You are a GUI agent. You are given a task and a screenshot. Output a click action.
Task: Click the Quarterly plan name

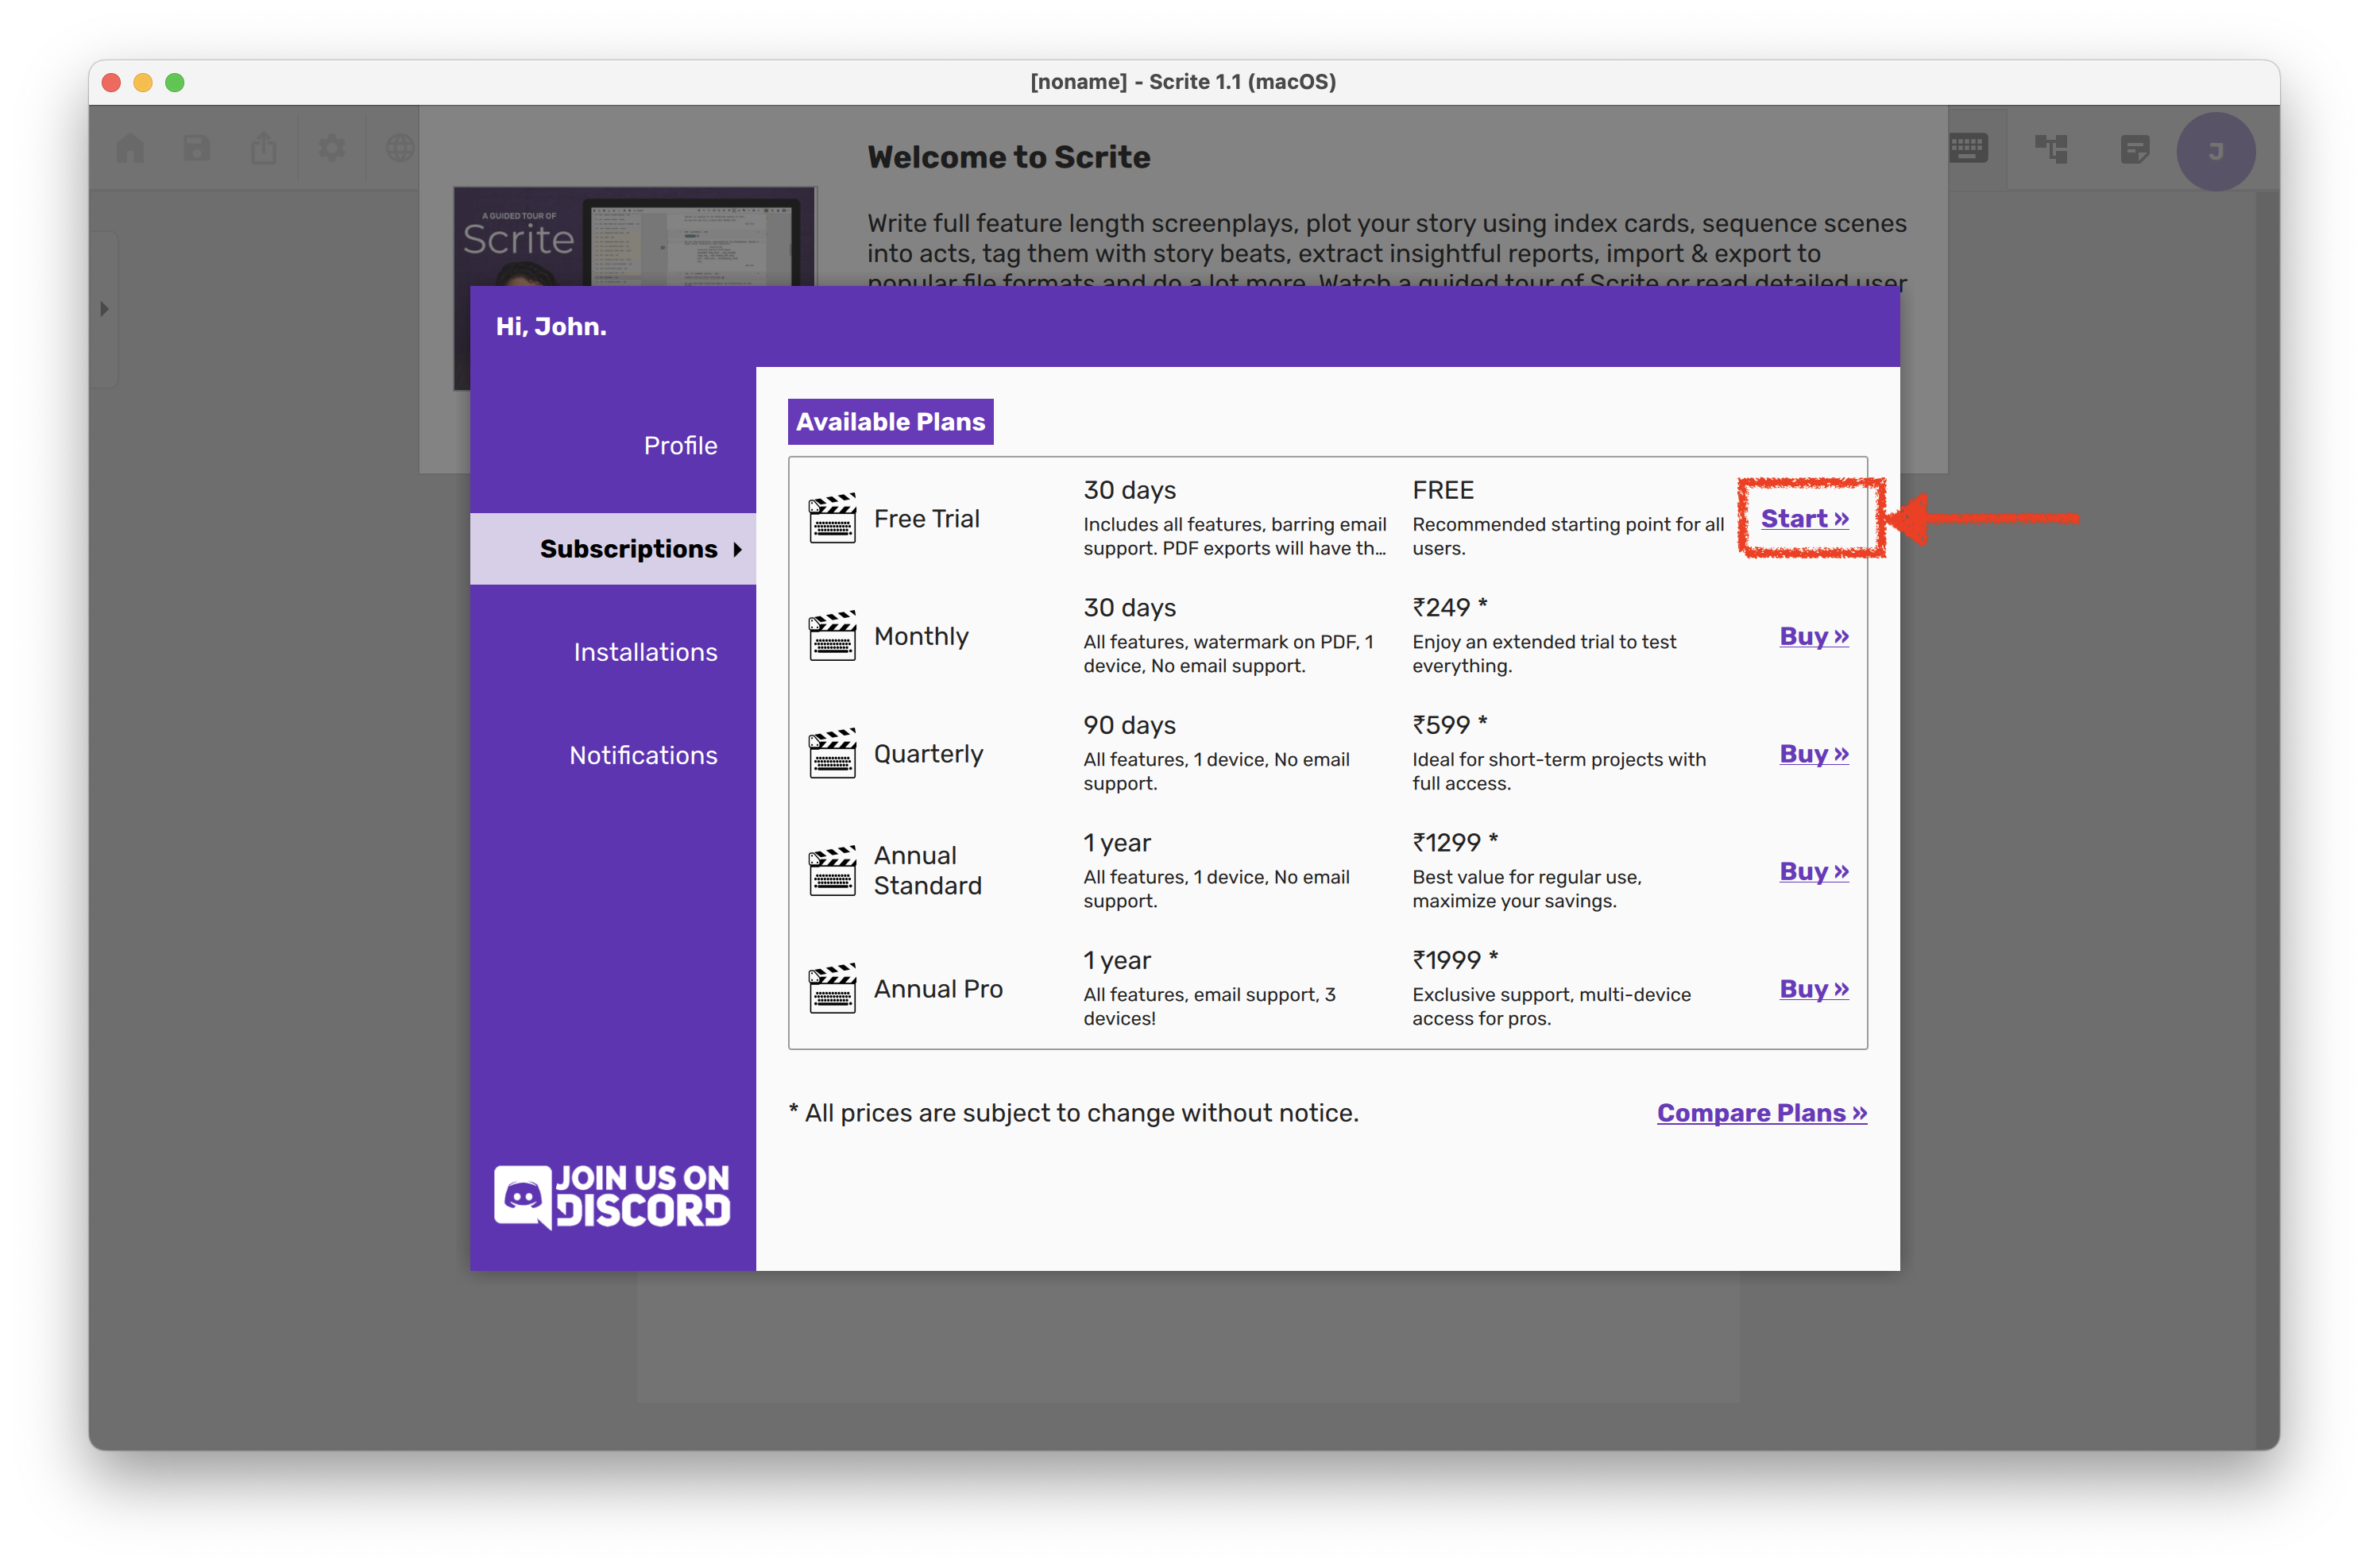[x=928, y=753]
